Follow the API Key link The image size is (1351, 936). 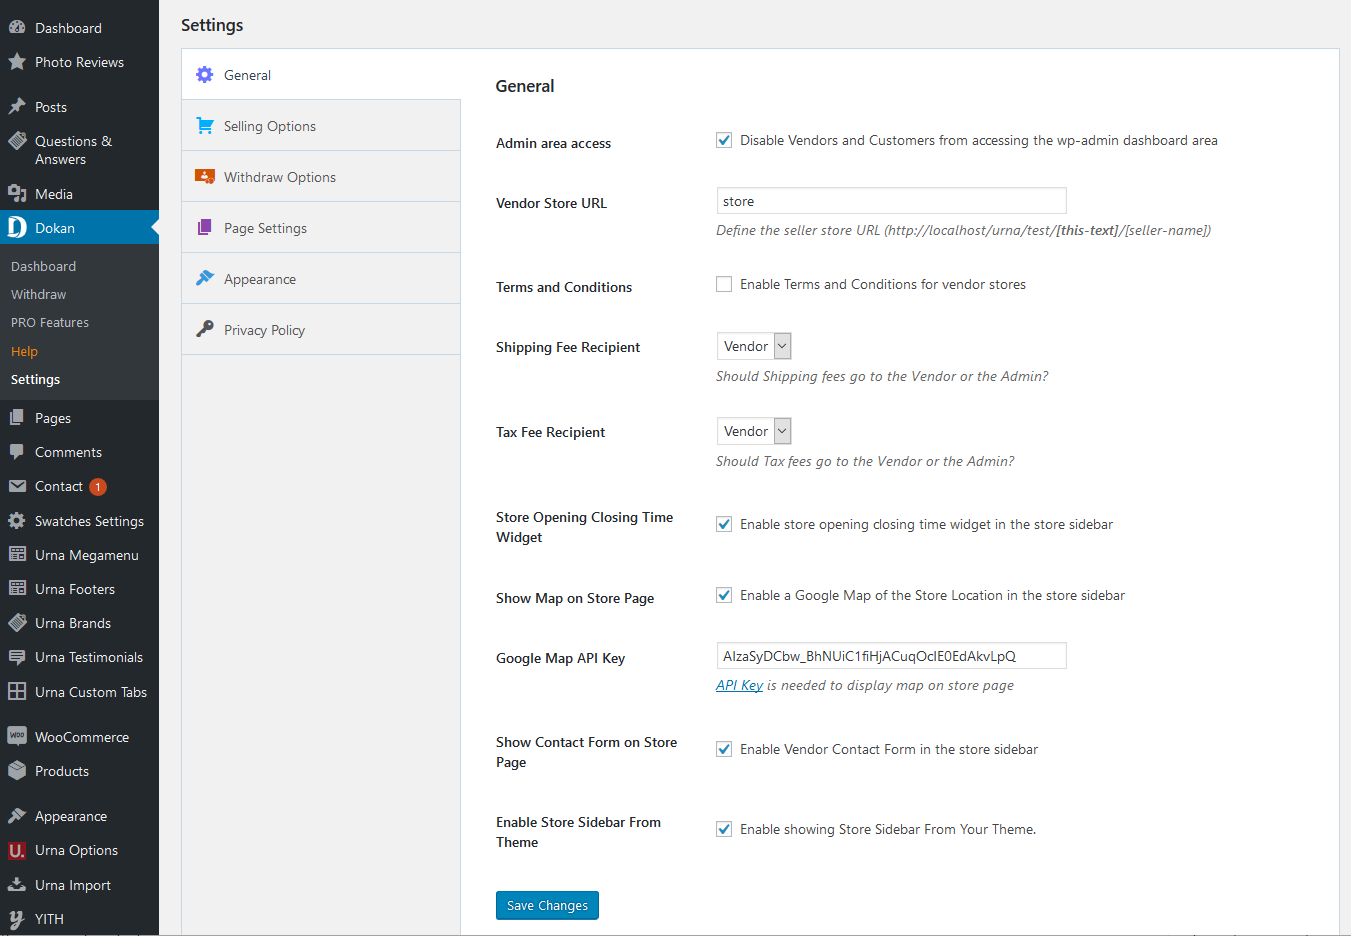[x=739, y=685]
